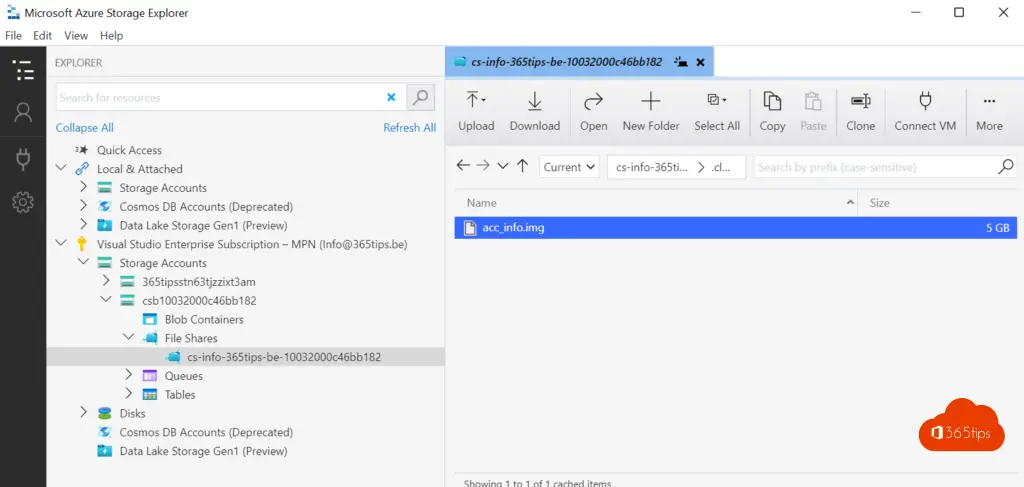Viewport: 1024px width, 487px height.
Task: Expand Storage Accounts under Local & Attached
Action: [83, 187]
